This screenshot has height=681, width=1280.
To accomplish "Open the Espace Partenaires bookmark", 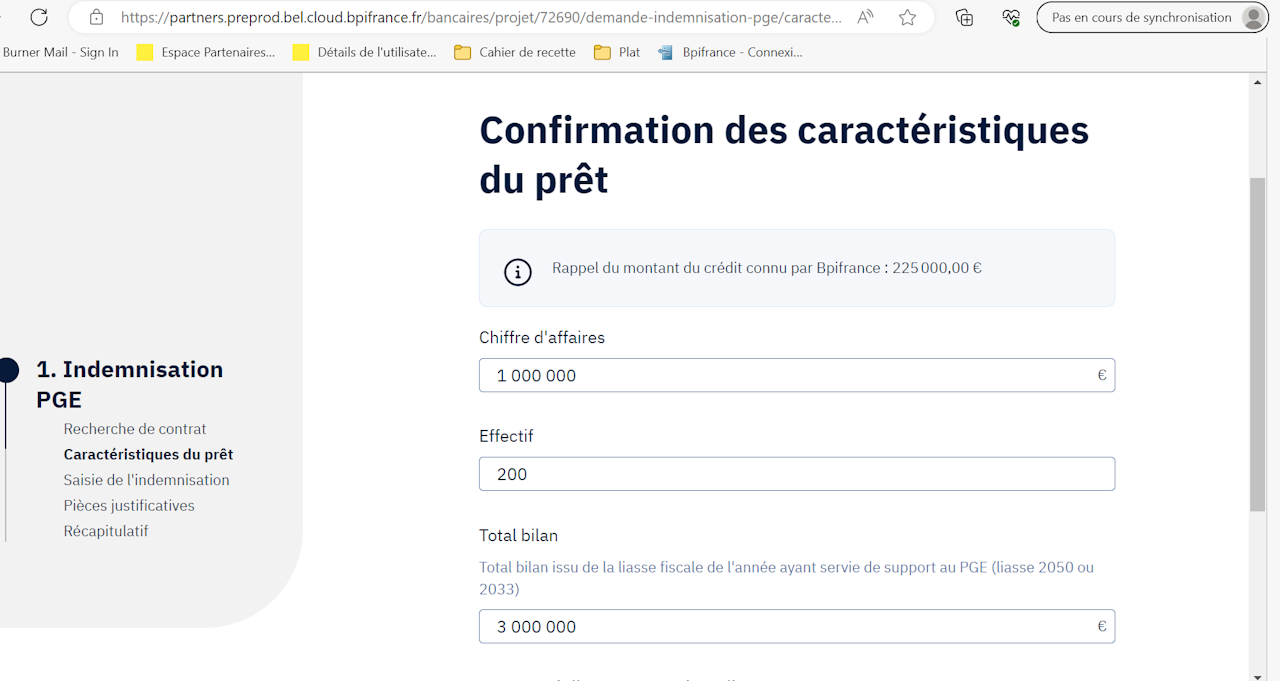I will pos(206,52).
